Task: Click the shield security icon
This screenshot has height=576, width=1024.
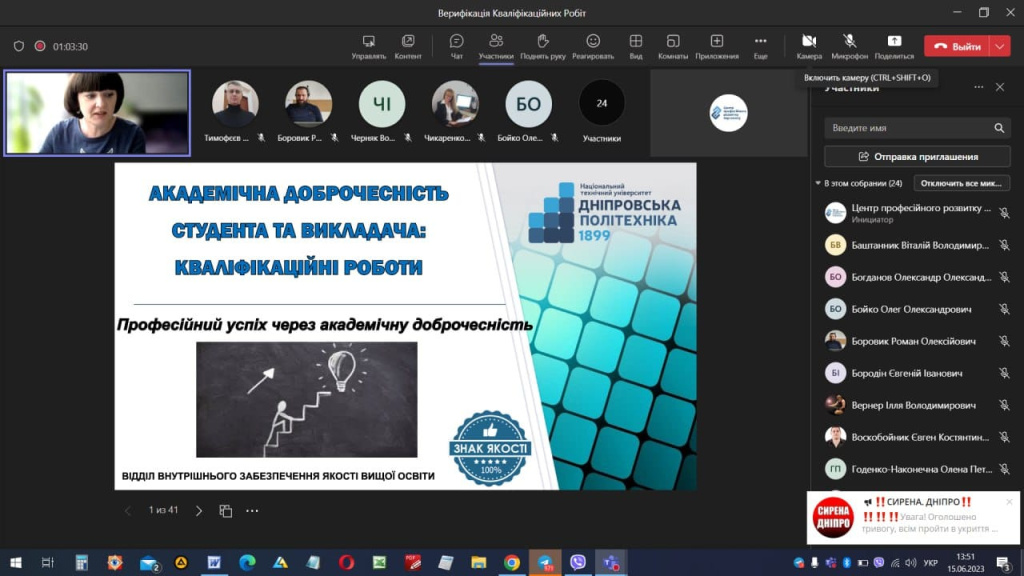Action: (x=19, y=46)
